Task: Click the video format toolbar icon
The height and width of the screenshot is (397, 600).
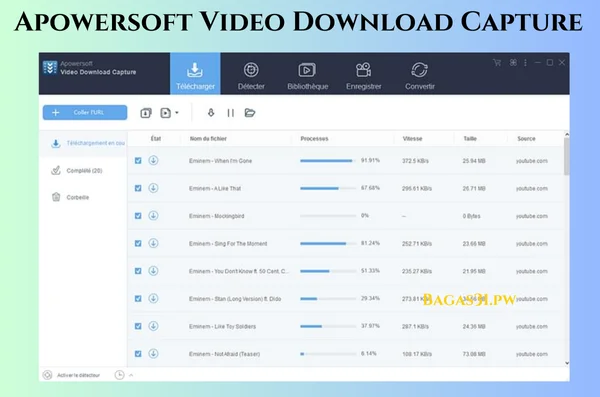Action: [x=166, y=113]
